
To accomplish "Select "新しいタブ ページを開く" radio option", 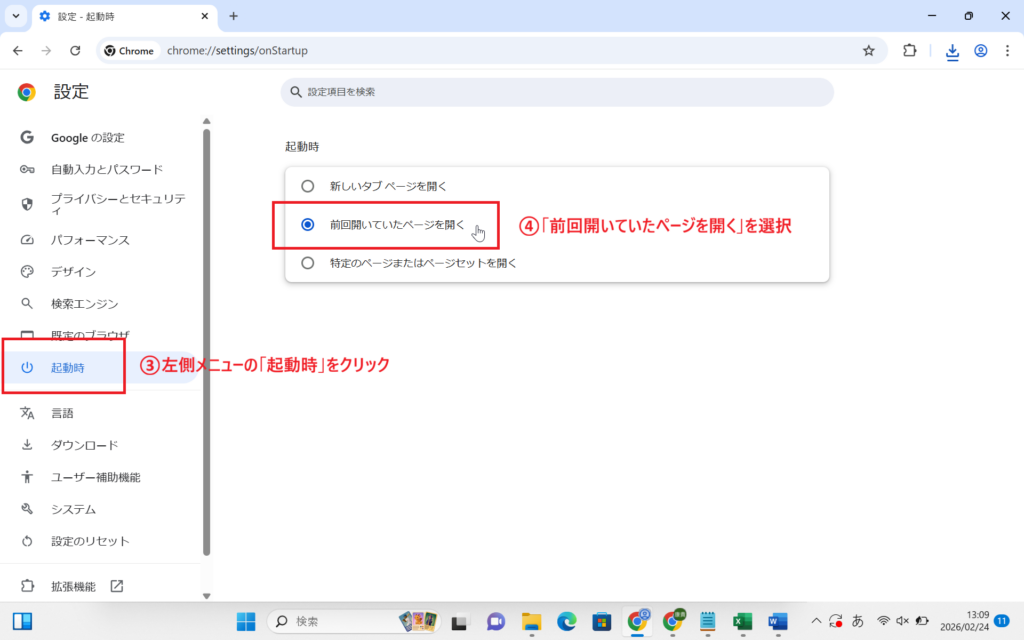I will tap(308, 186).
